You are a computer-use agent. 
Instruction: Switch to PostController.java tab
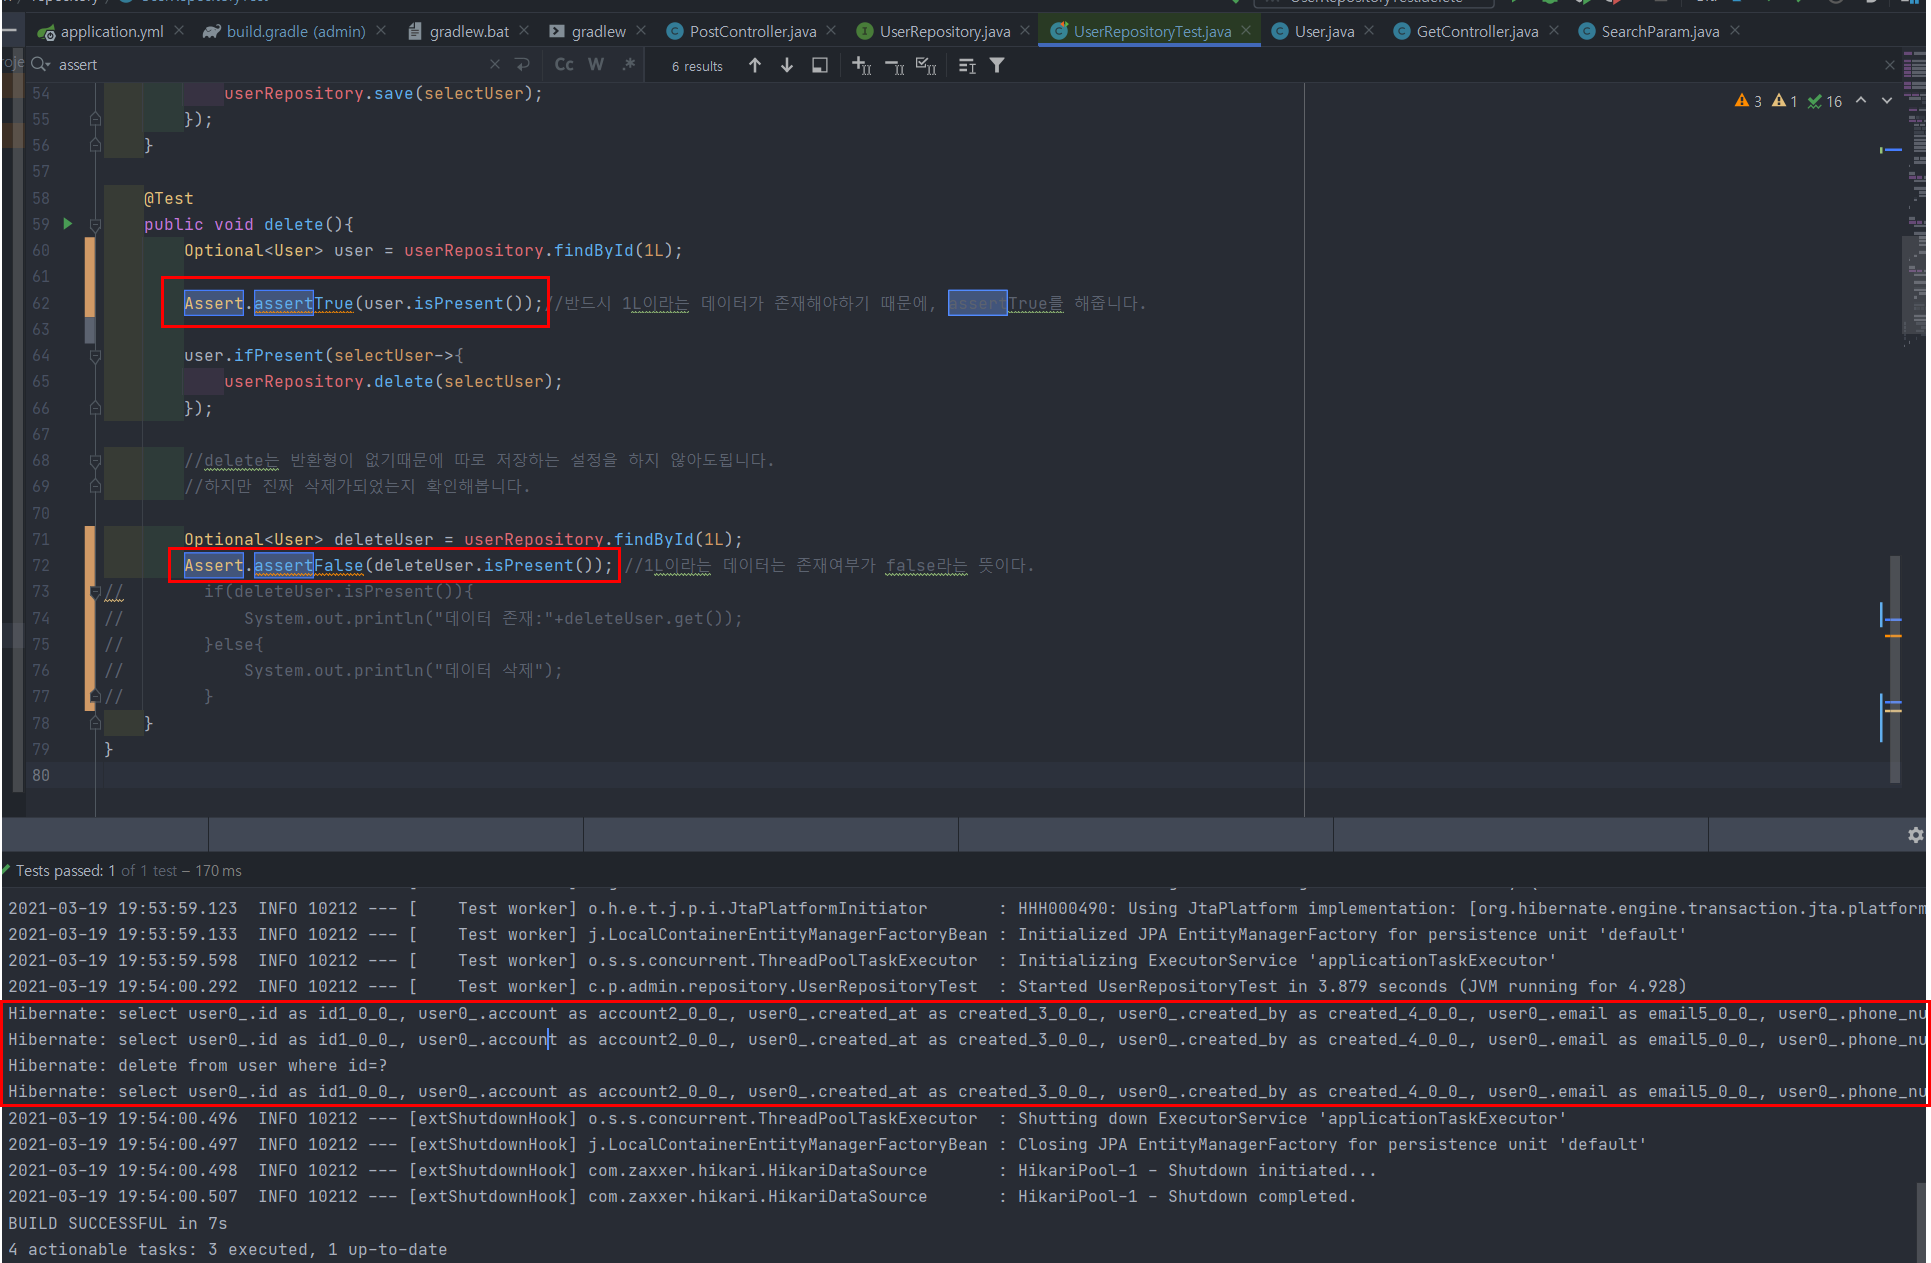pyautogui.click(x=752, y=32)
